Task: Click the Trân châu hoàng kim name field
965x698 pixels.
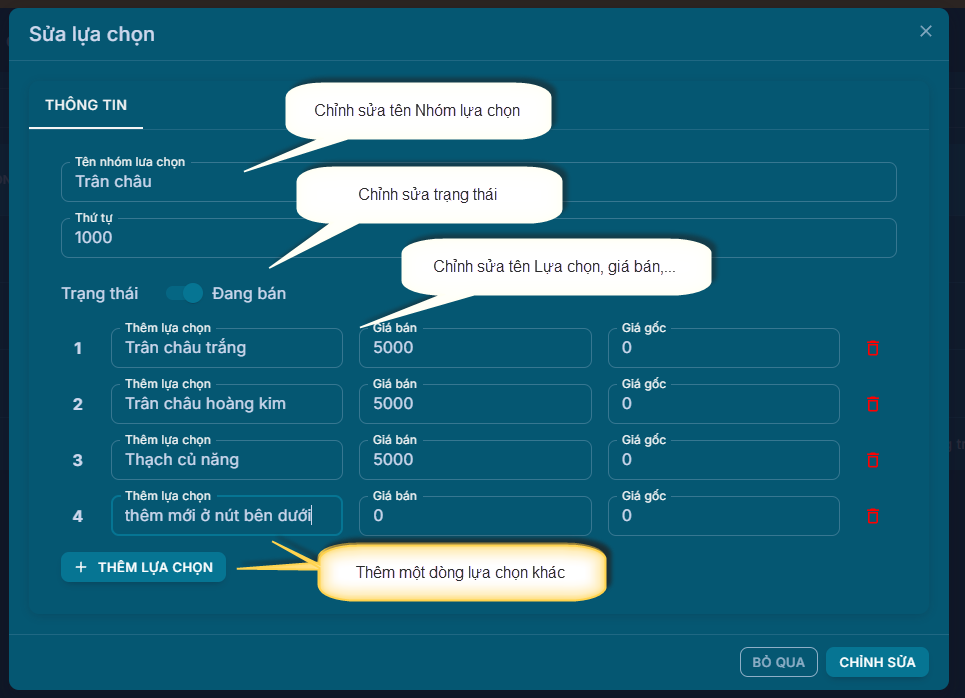Action: pyautogui.click(x=226, y=404)
